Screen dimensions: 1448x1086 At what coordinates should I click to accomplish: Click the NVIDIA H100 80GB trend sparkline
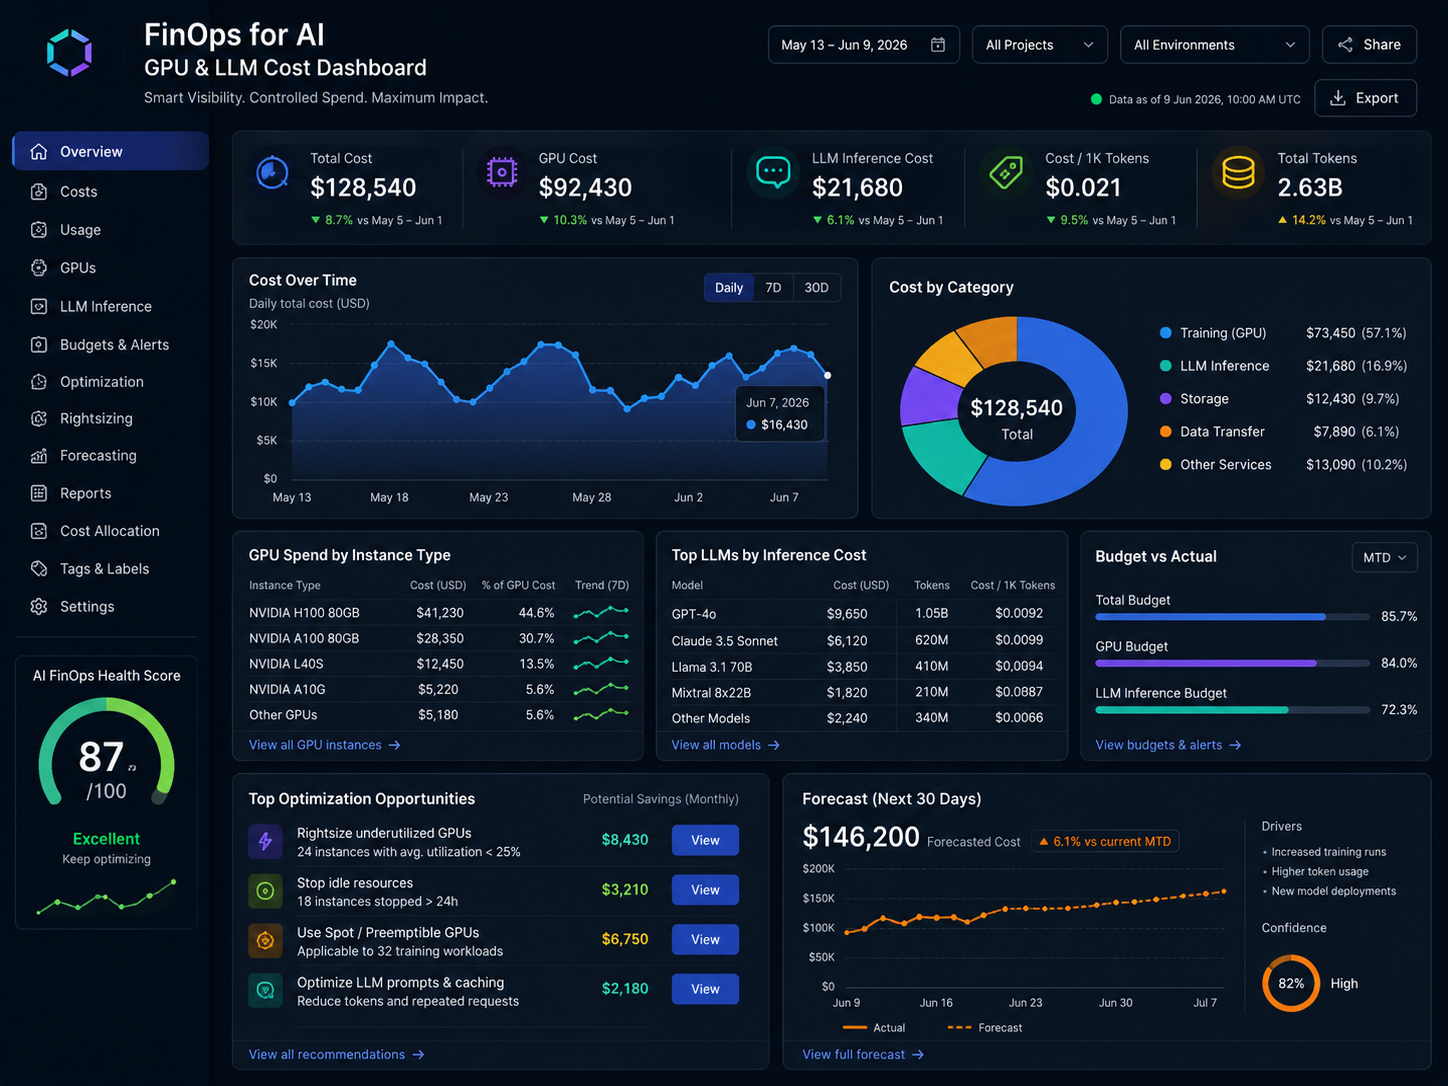click(601, 612)
